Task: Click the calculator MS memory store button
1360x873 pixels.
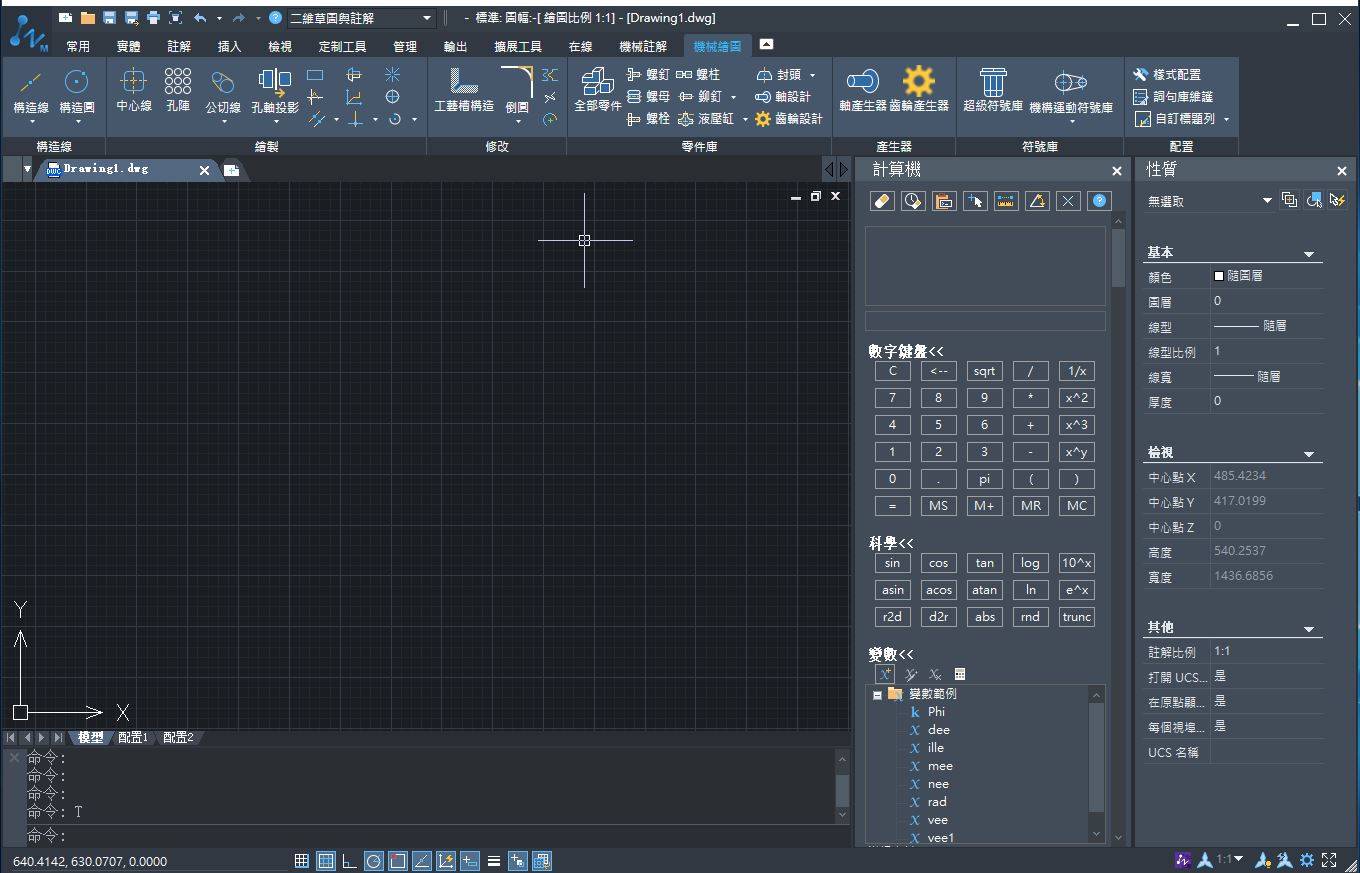Action: (939, 506)
